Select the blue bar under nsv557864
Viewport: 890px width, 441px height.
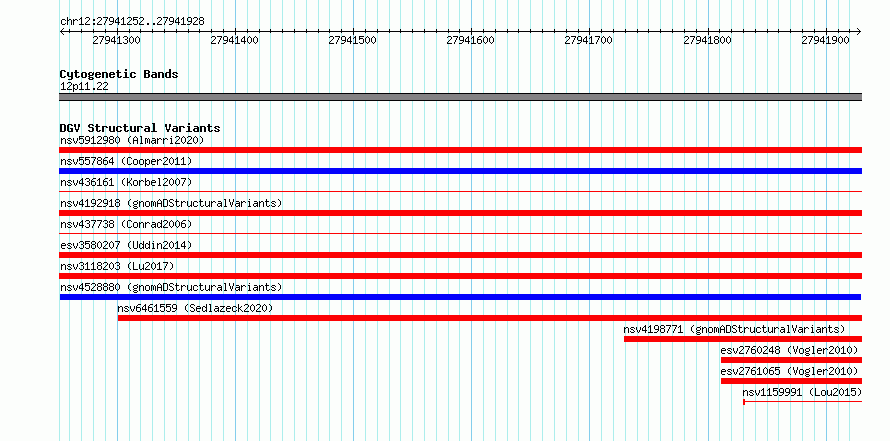tap(460, 171)
